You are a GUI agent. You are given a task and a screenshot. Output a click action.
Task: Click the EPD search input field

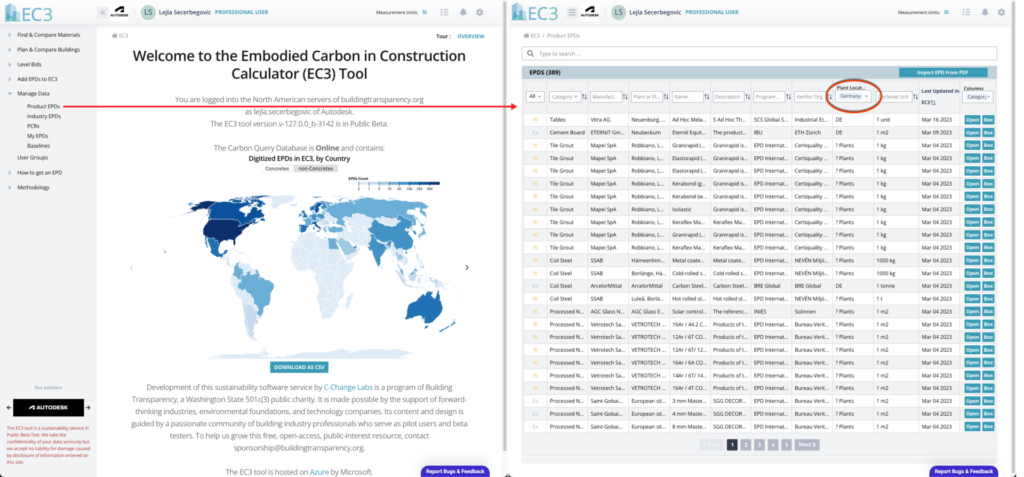pos(760,54)
